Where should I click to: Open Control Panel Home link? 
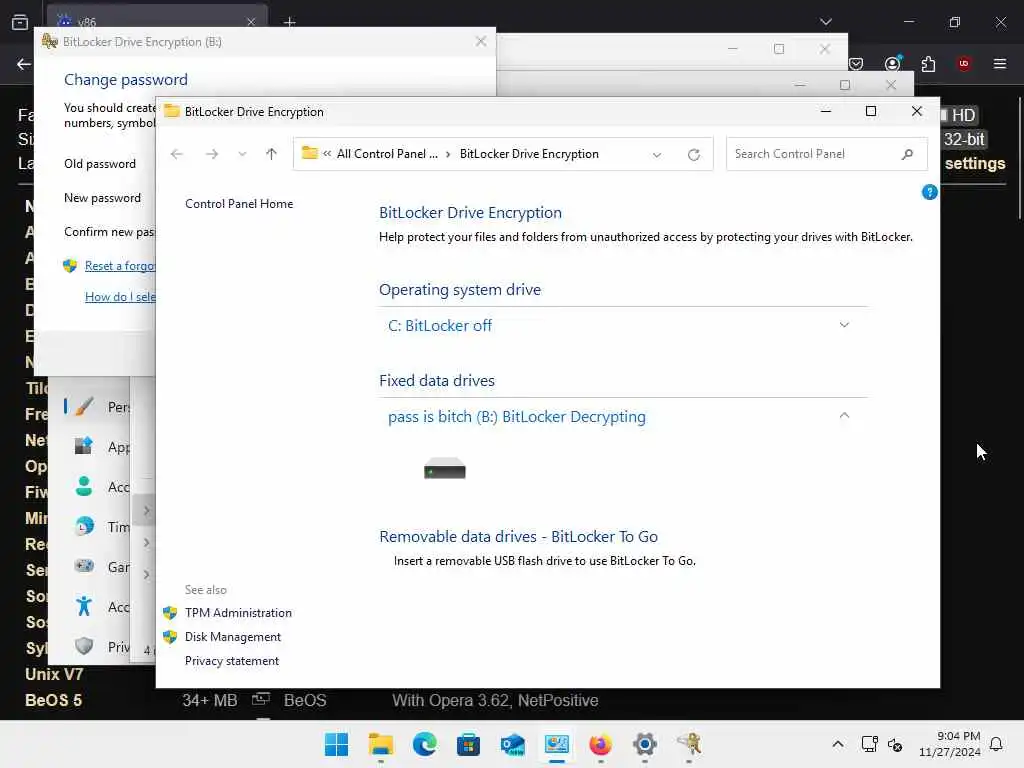point(239,204)
